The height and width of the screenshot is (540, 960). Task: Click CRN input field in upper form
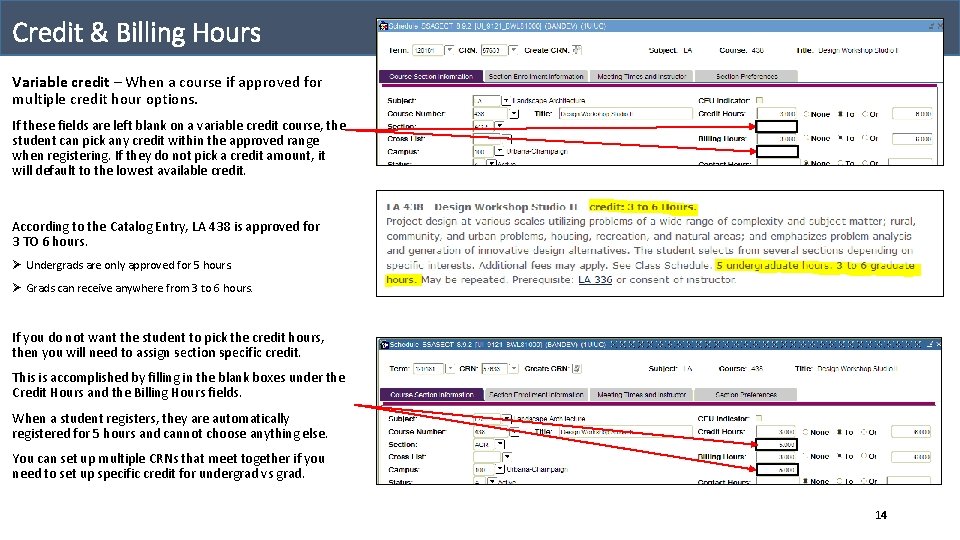(494, 50)
